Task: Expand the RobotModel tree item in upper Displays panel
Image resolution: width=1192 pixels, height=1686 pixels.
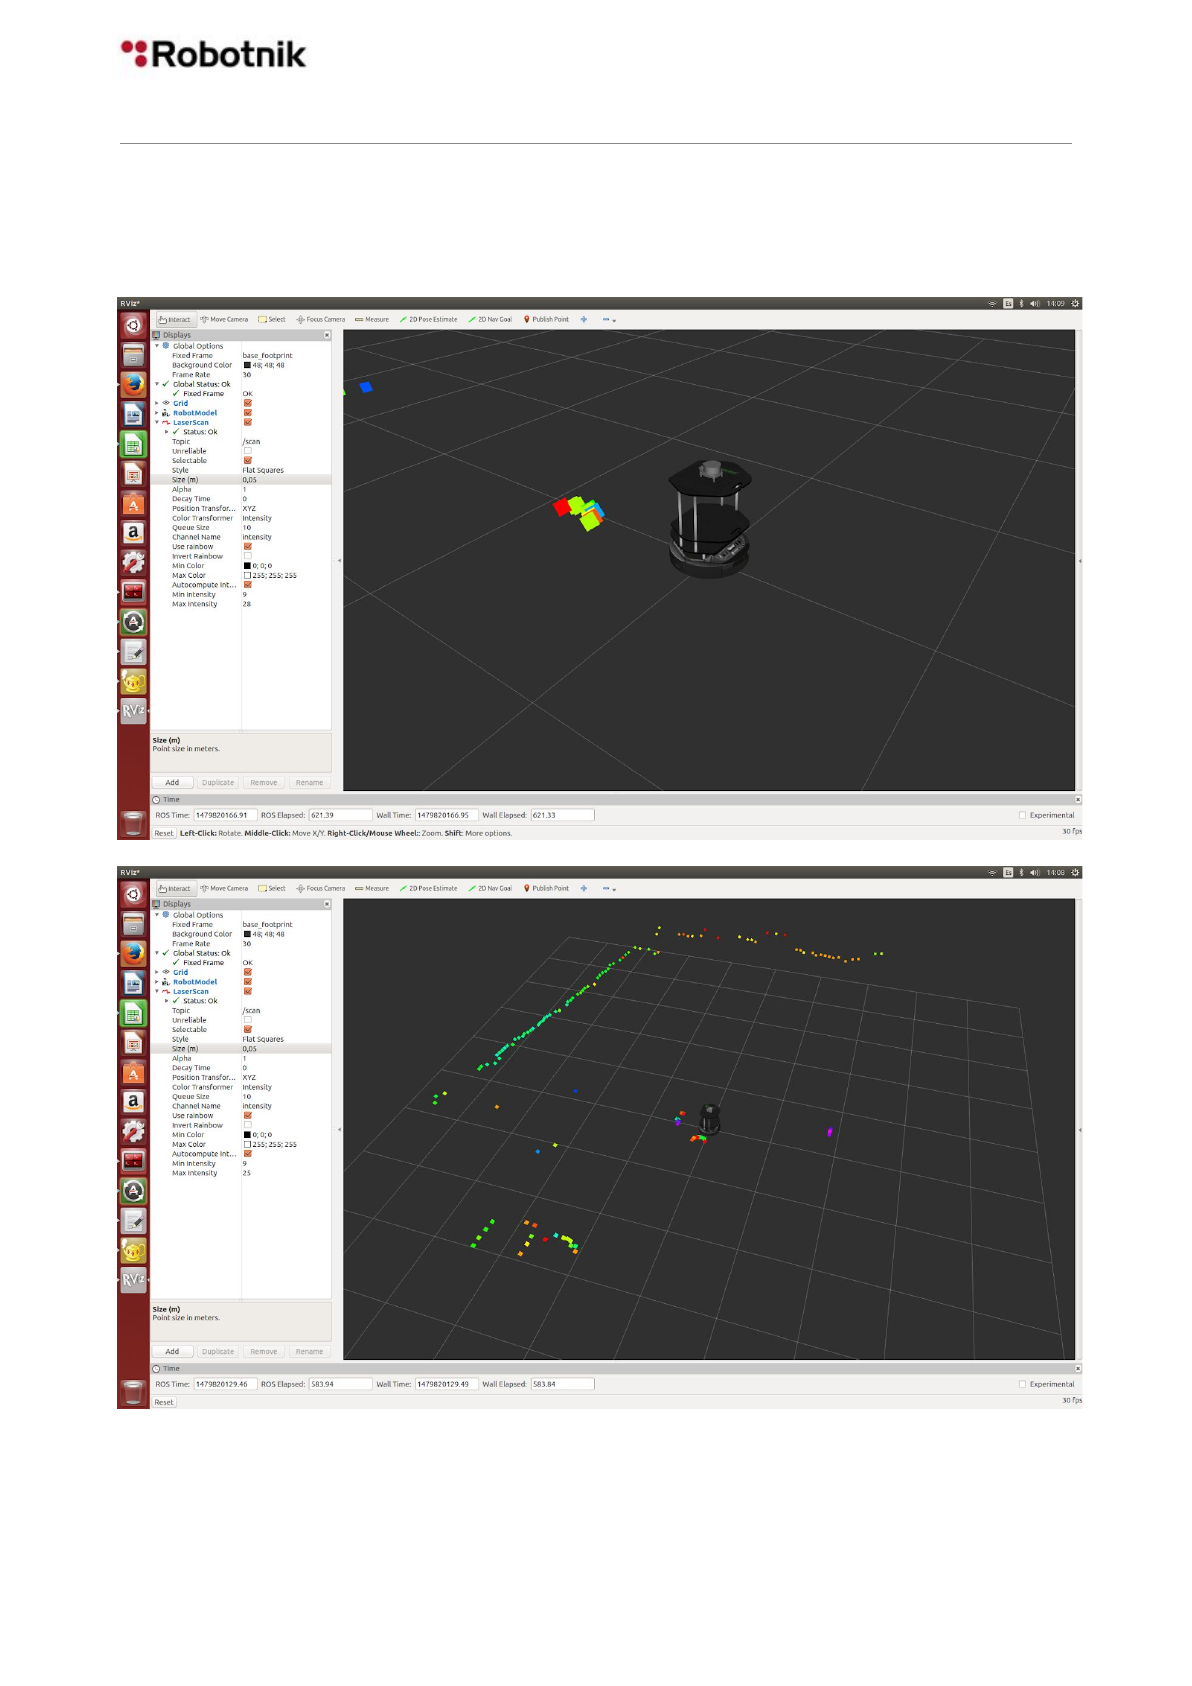Action: pos(157,413)
